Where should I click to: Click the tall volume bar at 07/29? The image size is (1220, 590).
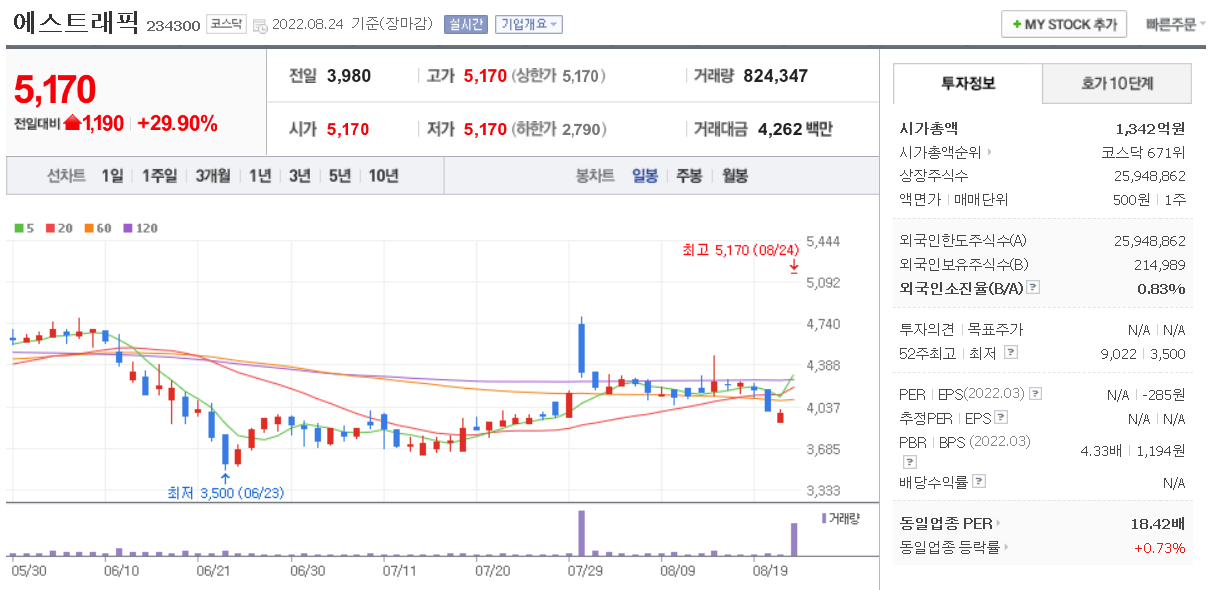(x=581, y=533)
